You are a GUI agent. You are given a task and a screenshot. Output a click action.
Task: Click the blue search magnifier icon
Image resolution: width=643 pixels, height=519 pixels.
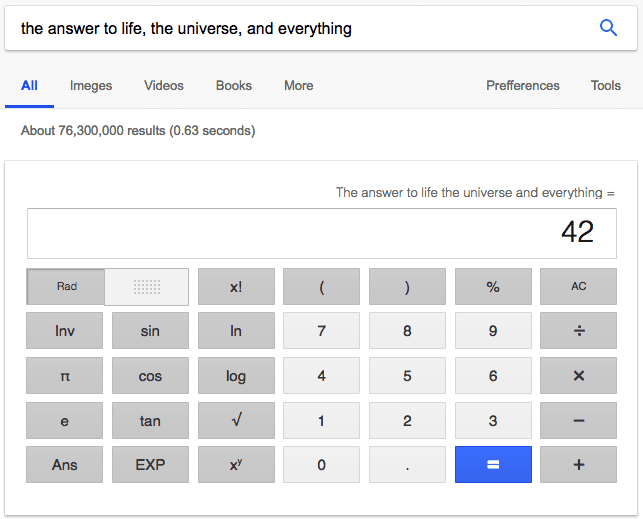click(x=608, y=28)
